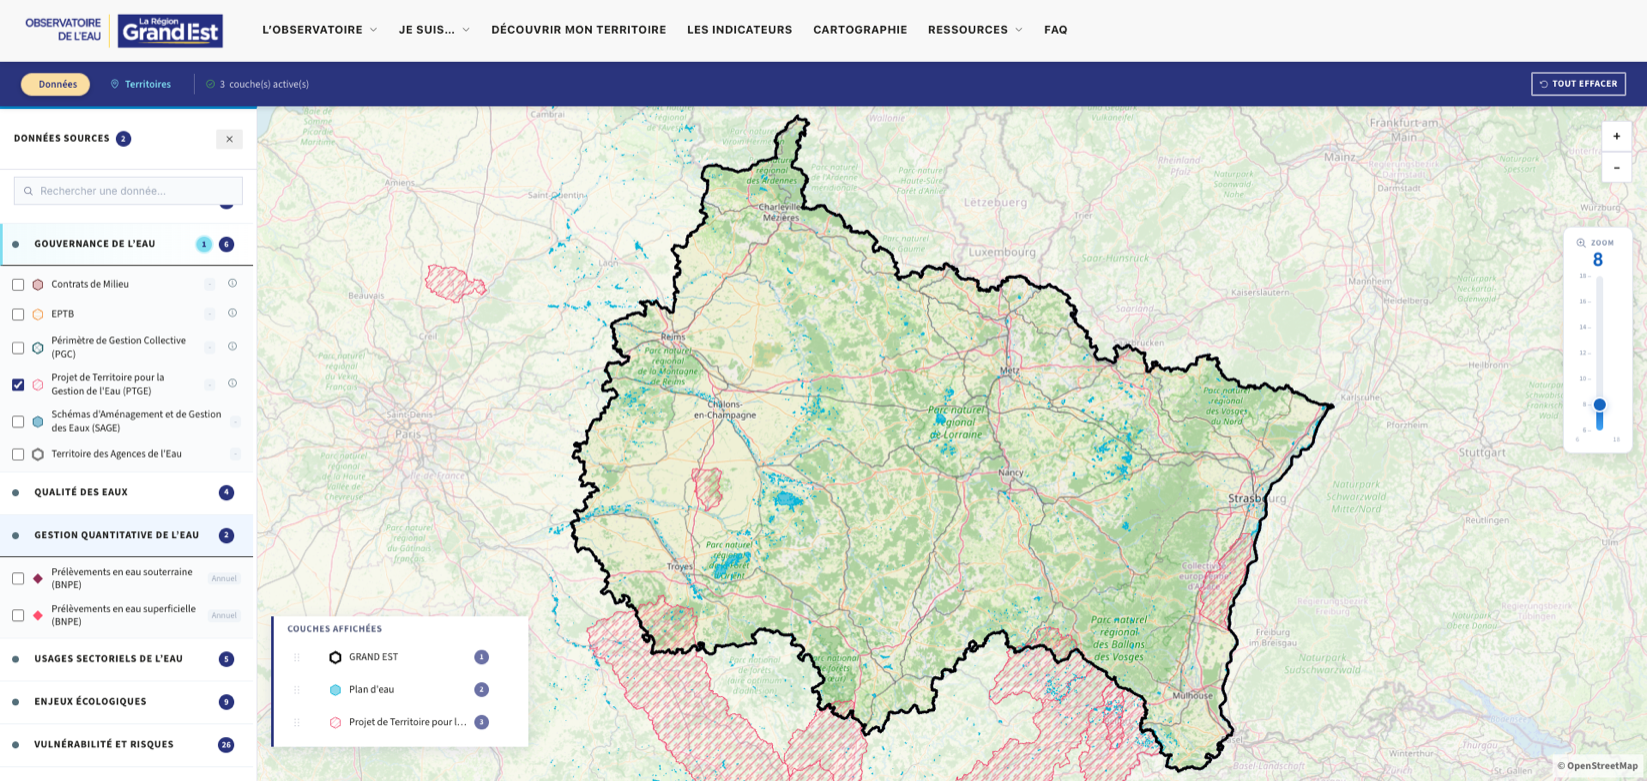Click badge 3 next to Projet de Territoire
The height and width of the screenshot is (781, 1647).
point(481,722)
